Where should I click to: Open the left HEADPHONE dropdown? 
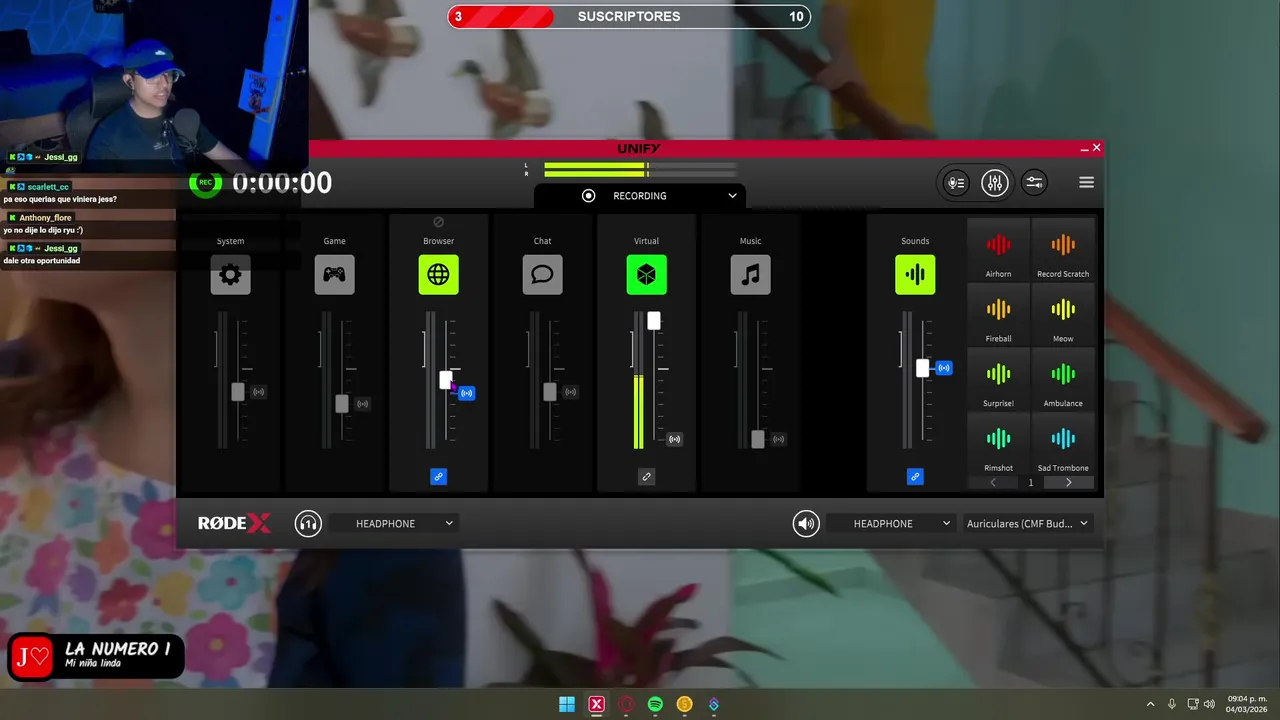[x=392, y=523]
